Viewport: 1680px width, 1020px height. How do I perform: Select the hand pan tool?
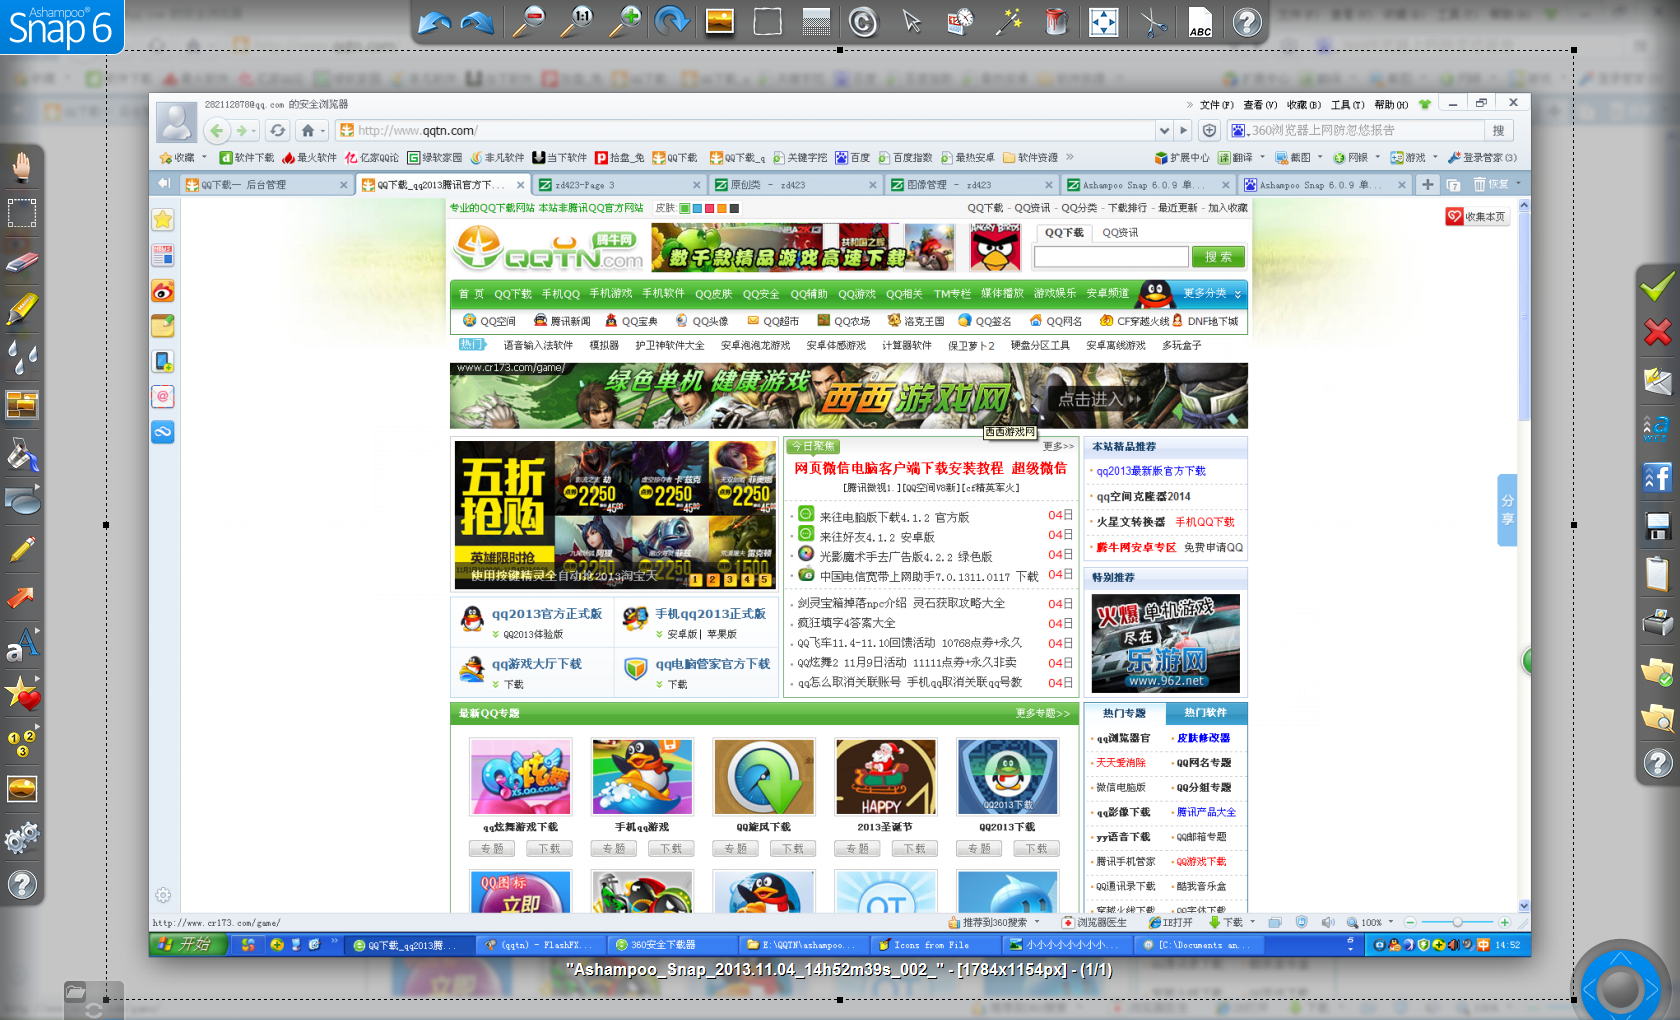coord(22,167)
